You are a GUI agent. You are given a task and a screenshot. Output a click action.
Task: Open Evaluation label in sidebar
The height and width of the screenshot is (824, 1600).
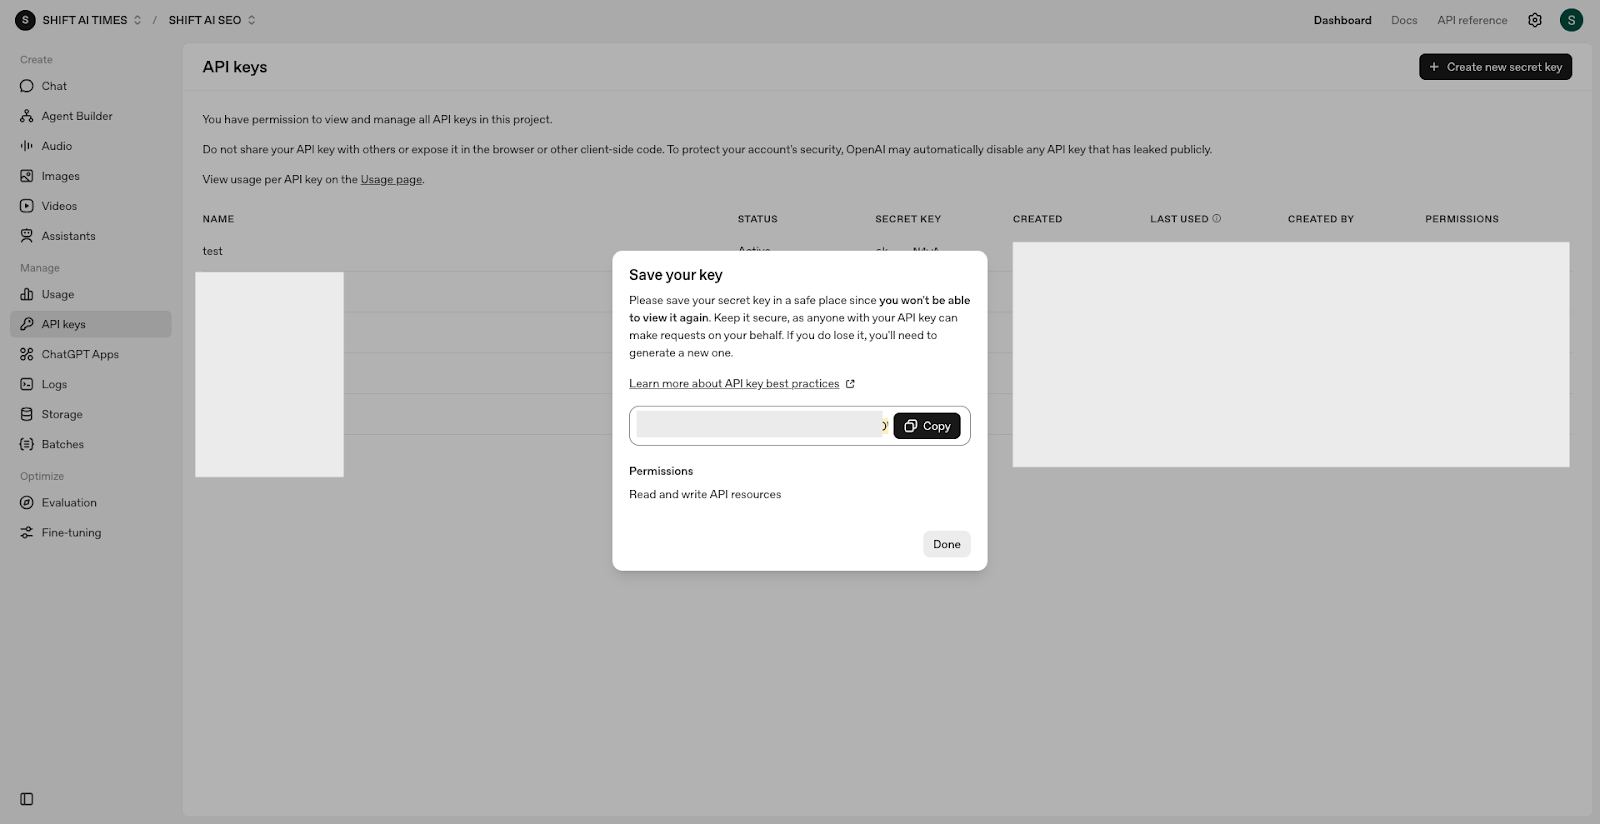click(69, 503)
